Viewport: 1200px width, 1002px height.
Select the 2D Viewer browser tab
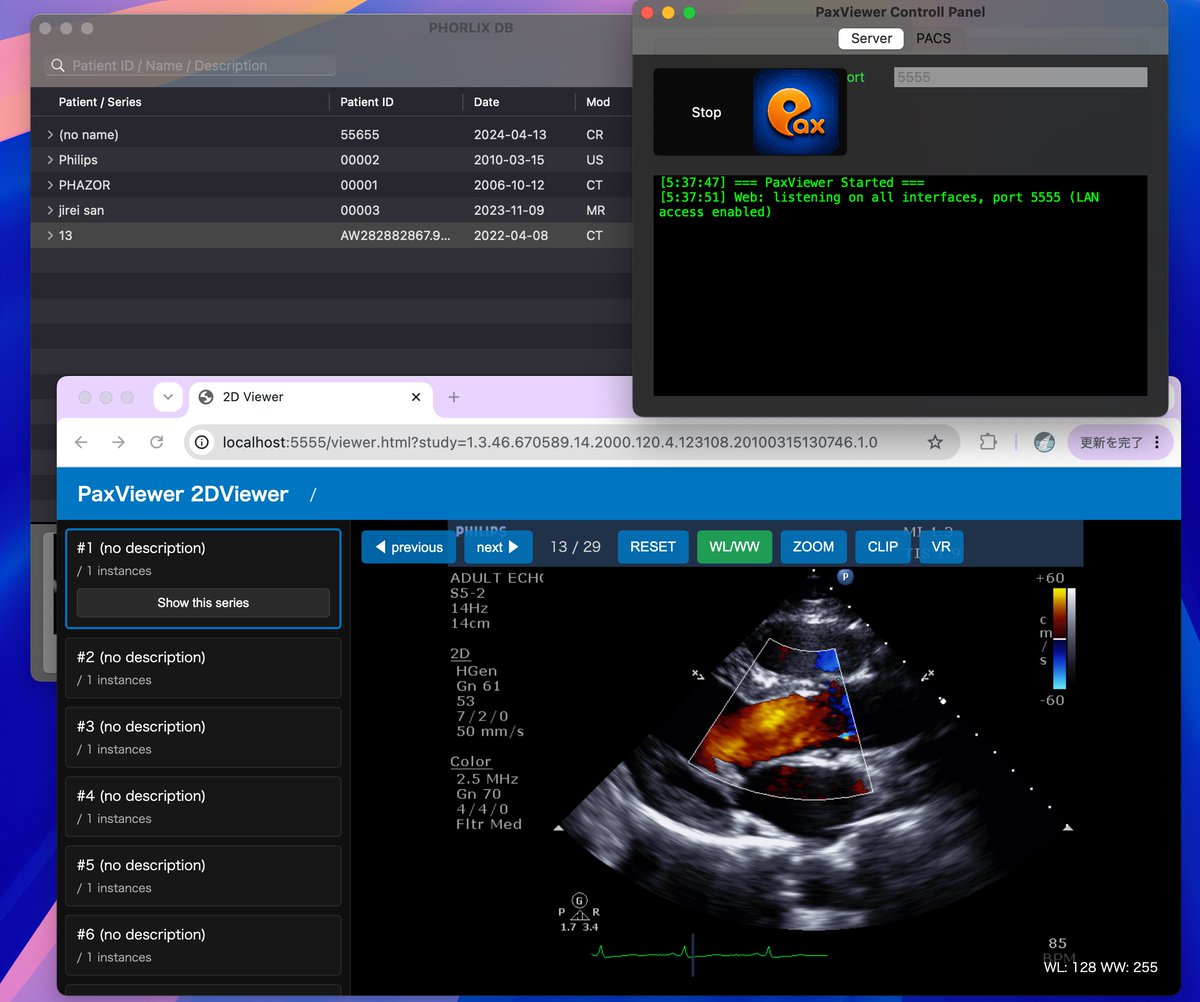pyautogui.click(x=310, y=397)
